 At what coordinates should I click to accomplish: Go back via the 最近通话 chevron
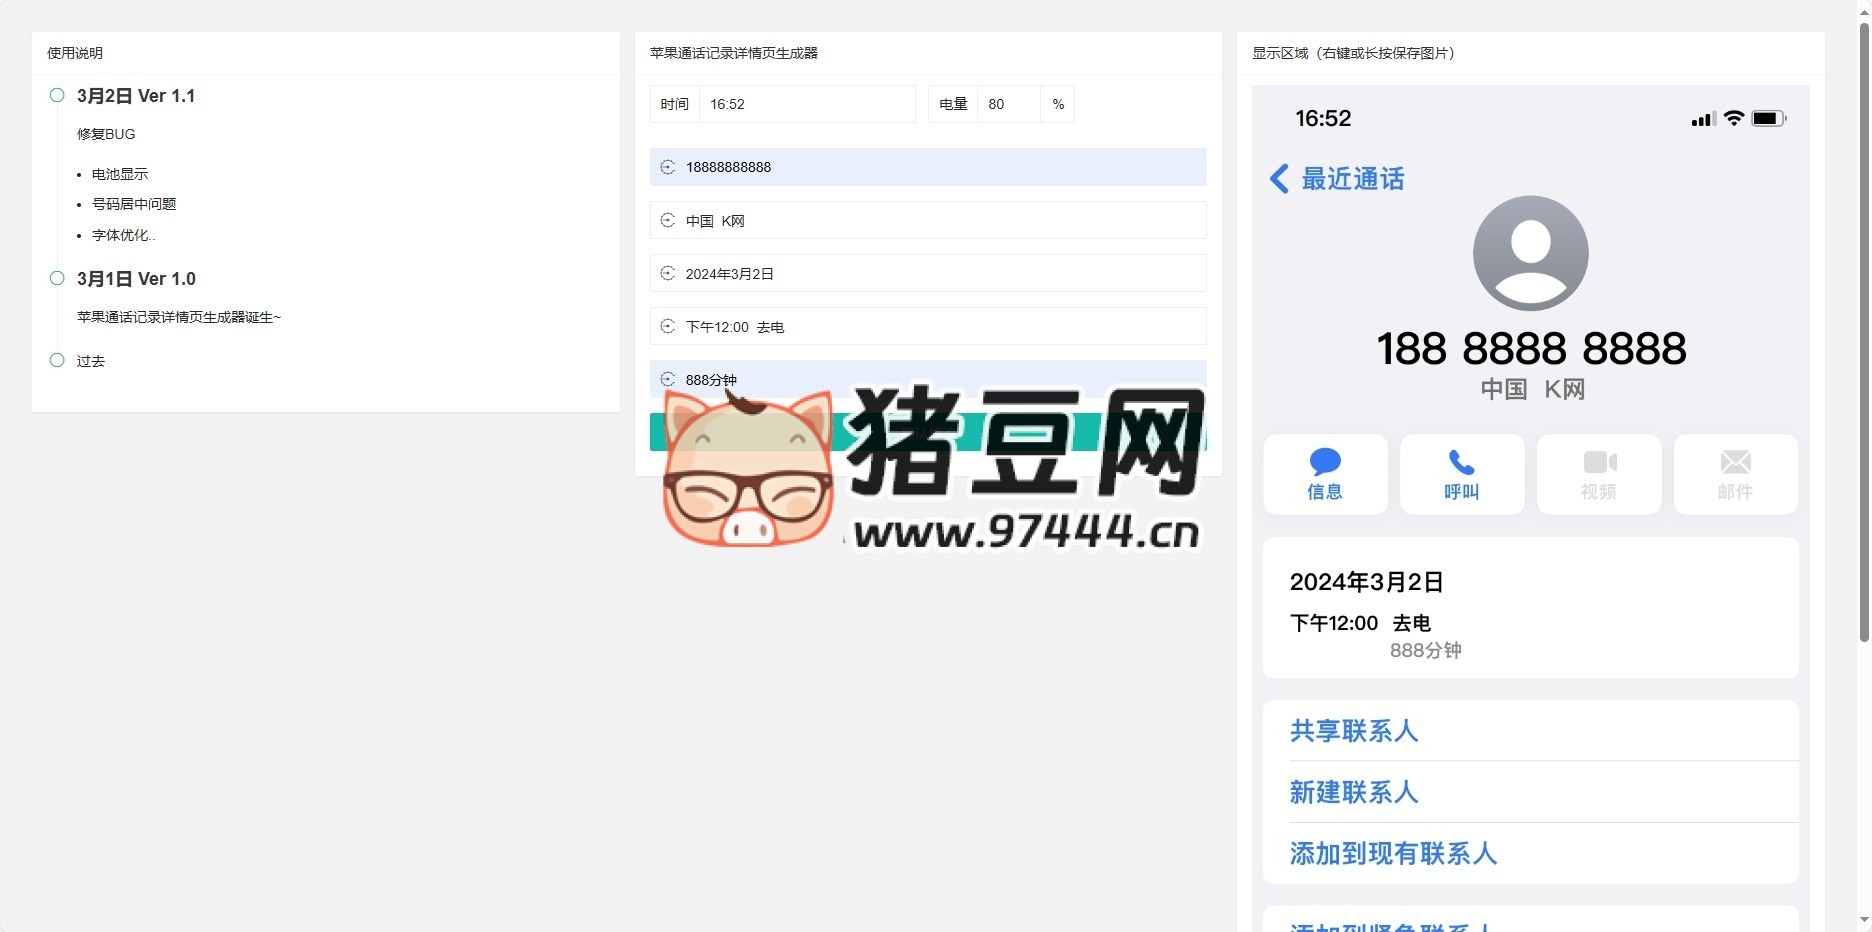point(1279,179)
